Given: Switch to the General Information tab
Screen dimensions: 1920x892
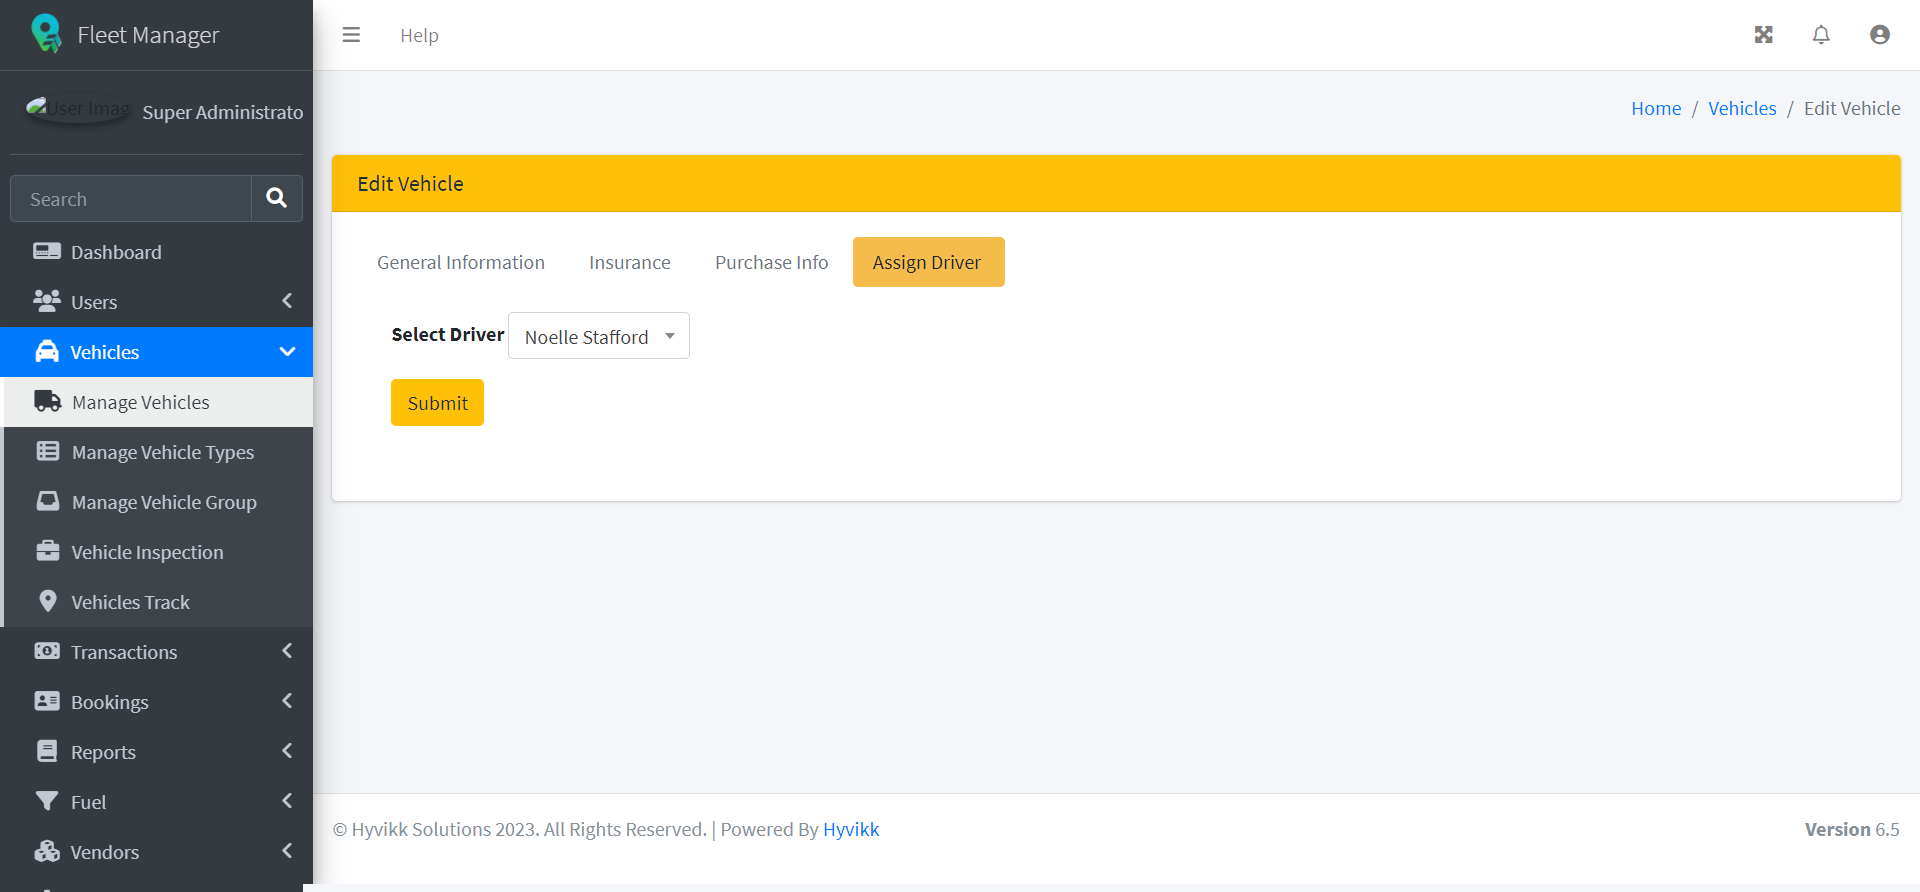Looking at the screenshot, I should 460,262.
